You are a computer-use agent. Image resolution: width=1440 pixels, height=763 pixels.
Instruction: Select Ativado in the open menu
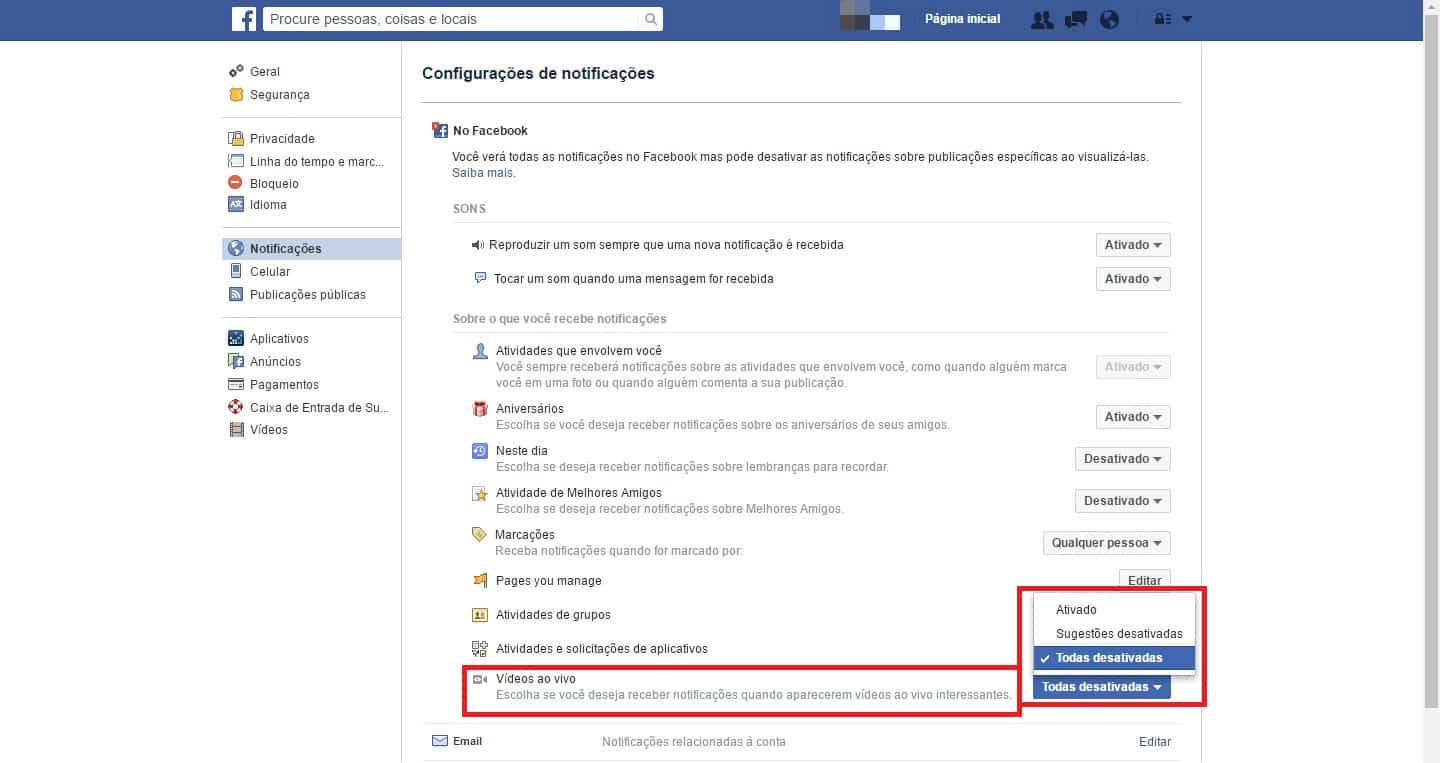click(x=1114, y=610)
